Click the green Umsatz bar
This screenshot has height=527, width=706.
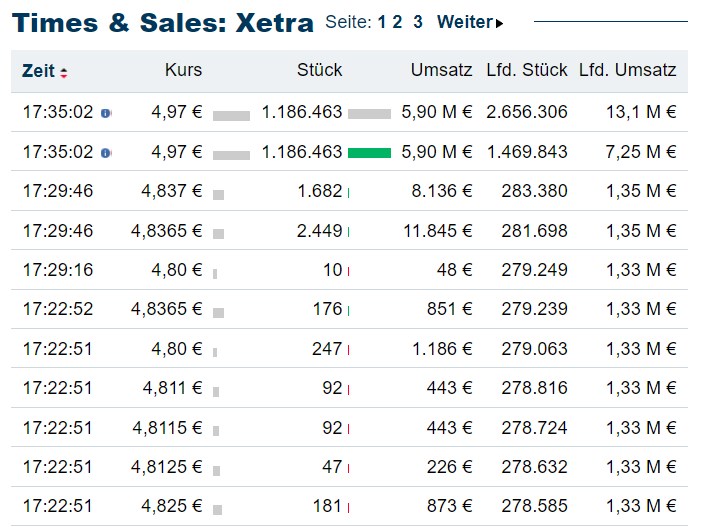(369, 153)
